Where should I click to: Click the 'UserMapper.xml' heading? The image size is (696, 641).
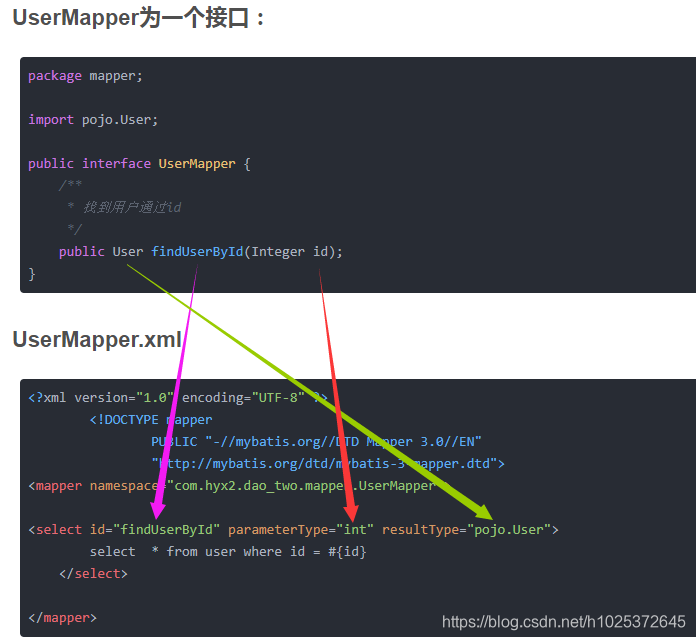pos(97,340)
